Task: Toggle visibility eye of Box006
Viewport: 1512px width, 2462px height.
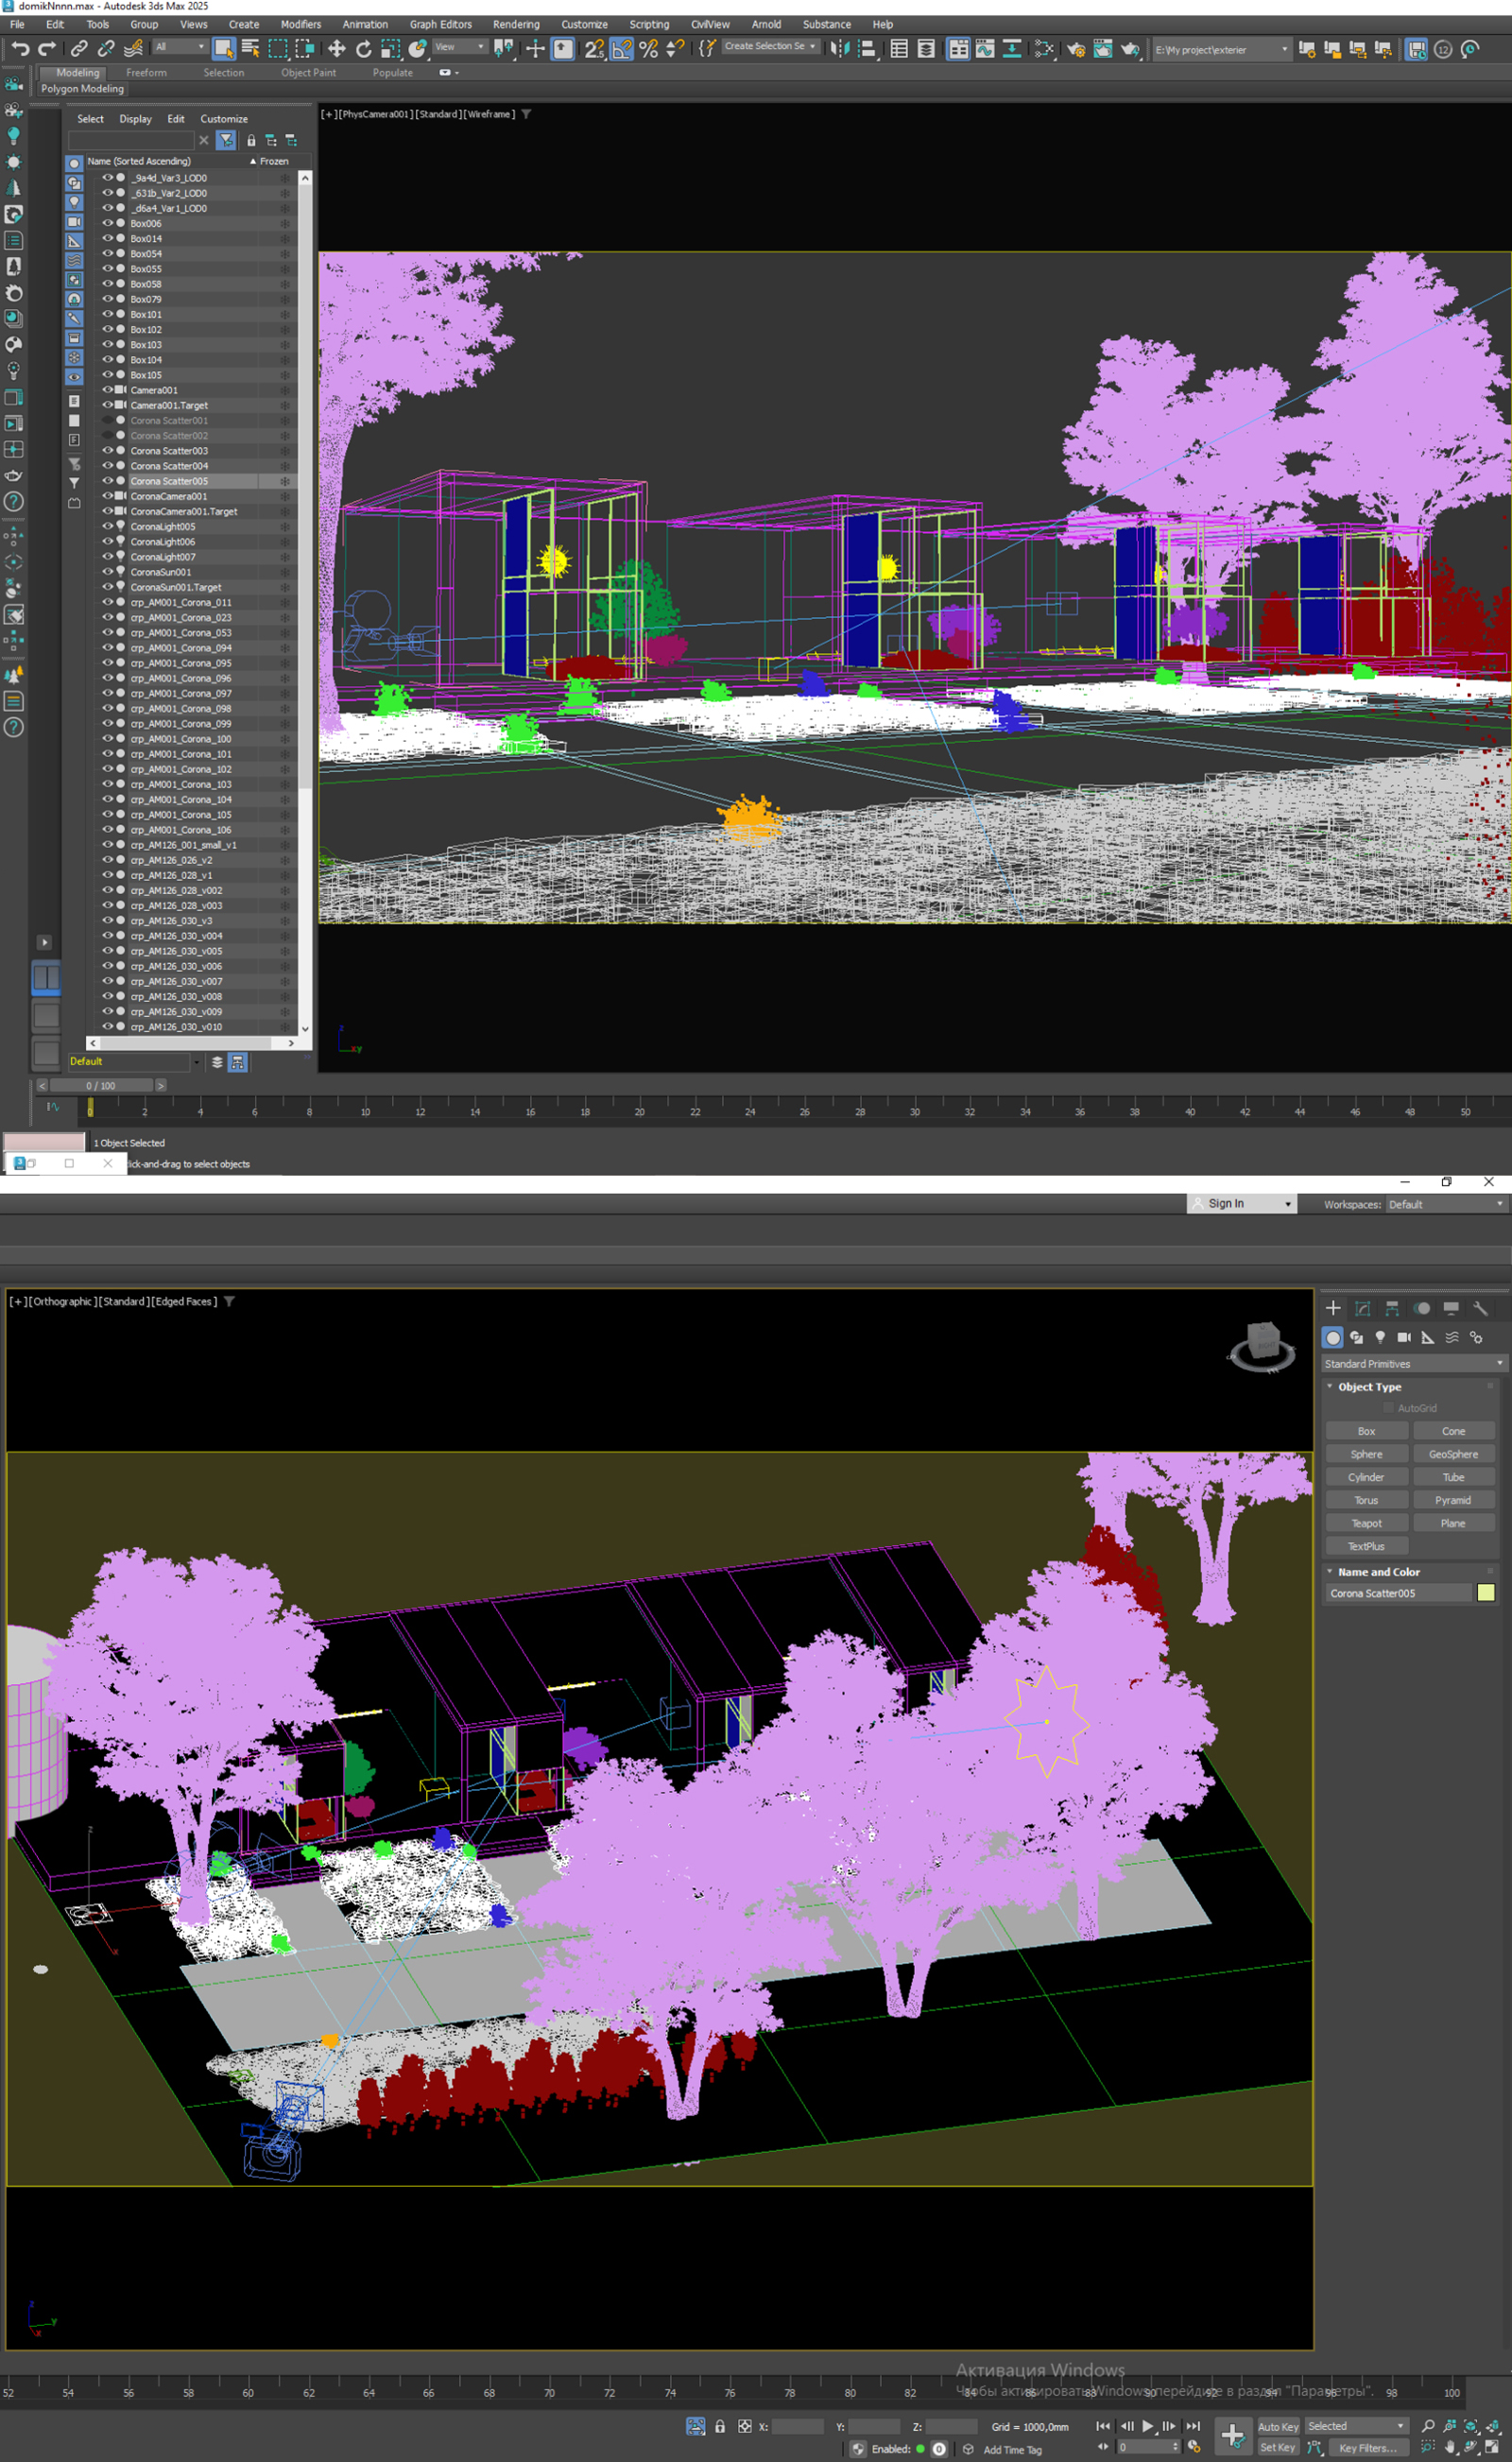Action: pos(107,223)
